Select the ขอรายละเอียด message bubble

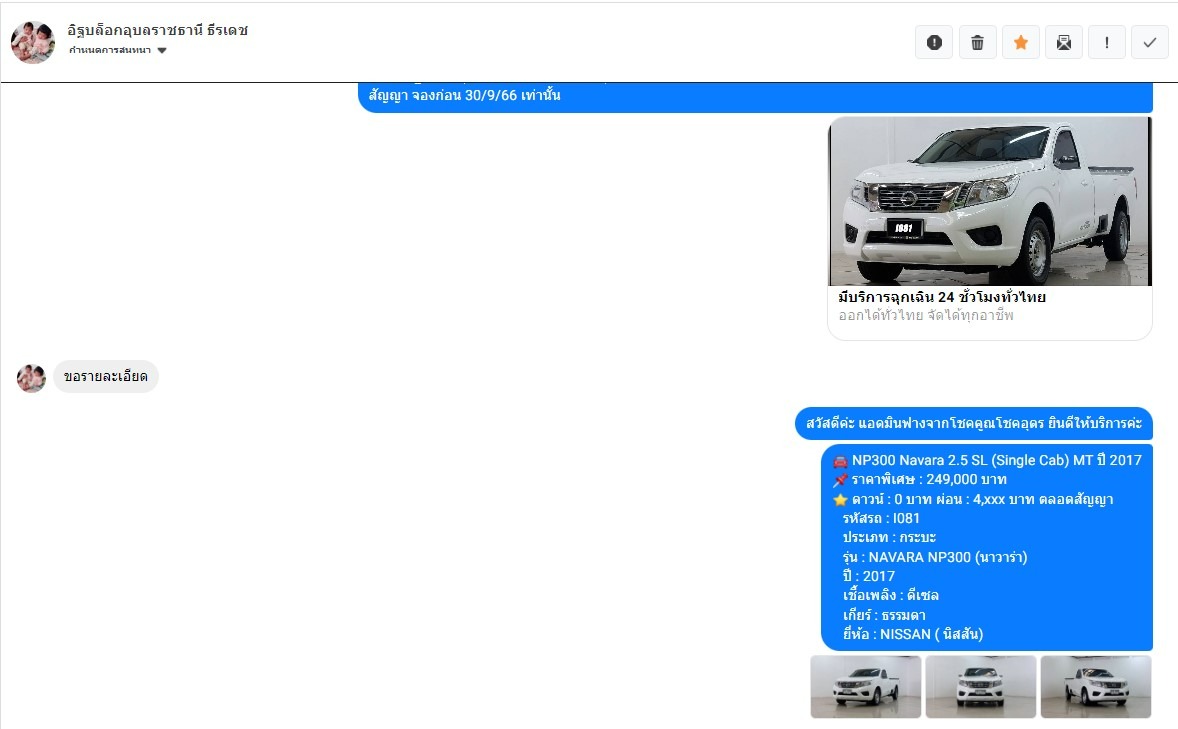point(105,377)
